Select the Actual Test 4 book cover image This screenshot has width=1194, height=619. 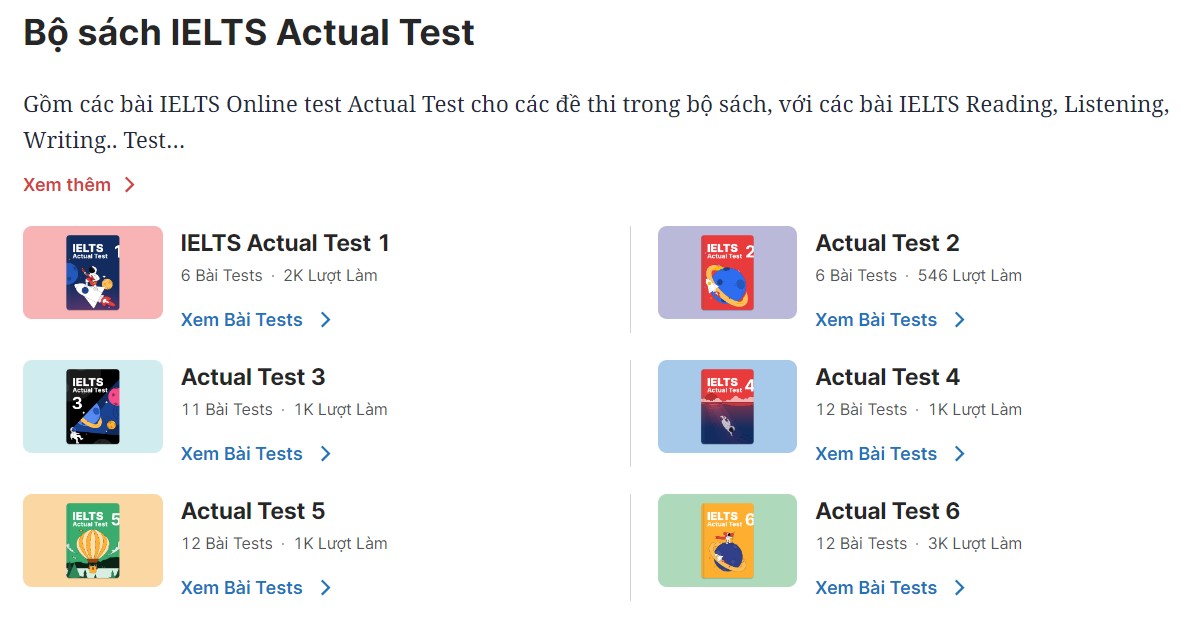pyautogui.click(x=727, y=407)
